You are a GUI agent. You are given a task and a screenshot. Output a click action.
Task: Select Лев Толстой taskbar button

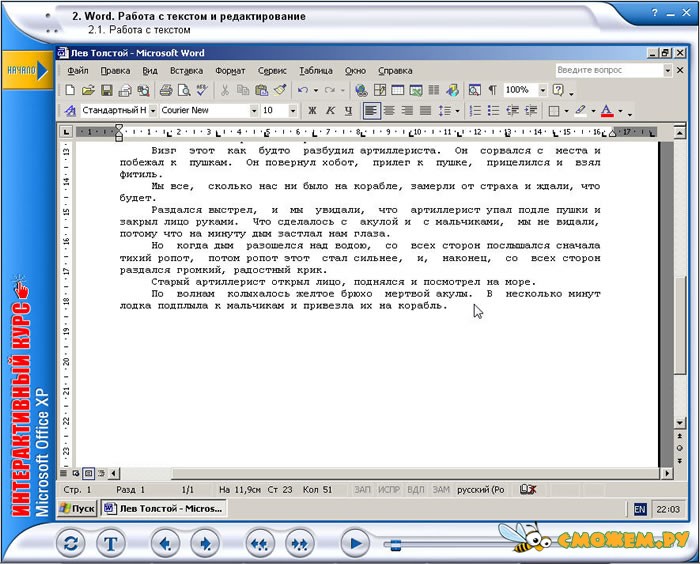tap(163, 509)
